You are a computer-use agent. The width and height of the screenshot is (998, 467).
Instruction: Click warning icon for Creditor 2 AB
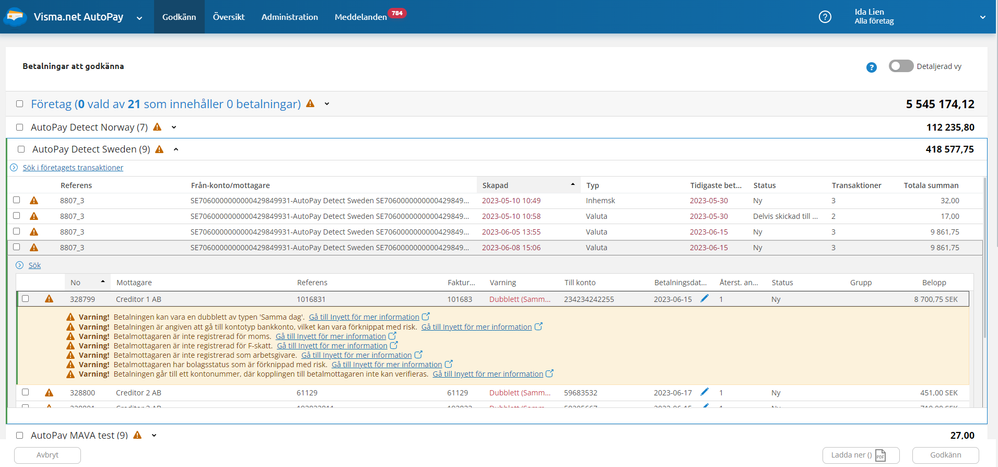[50, 393]
